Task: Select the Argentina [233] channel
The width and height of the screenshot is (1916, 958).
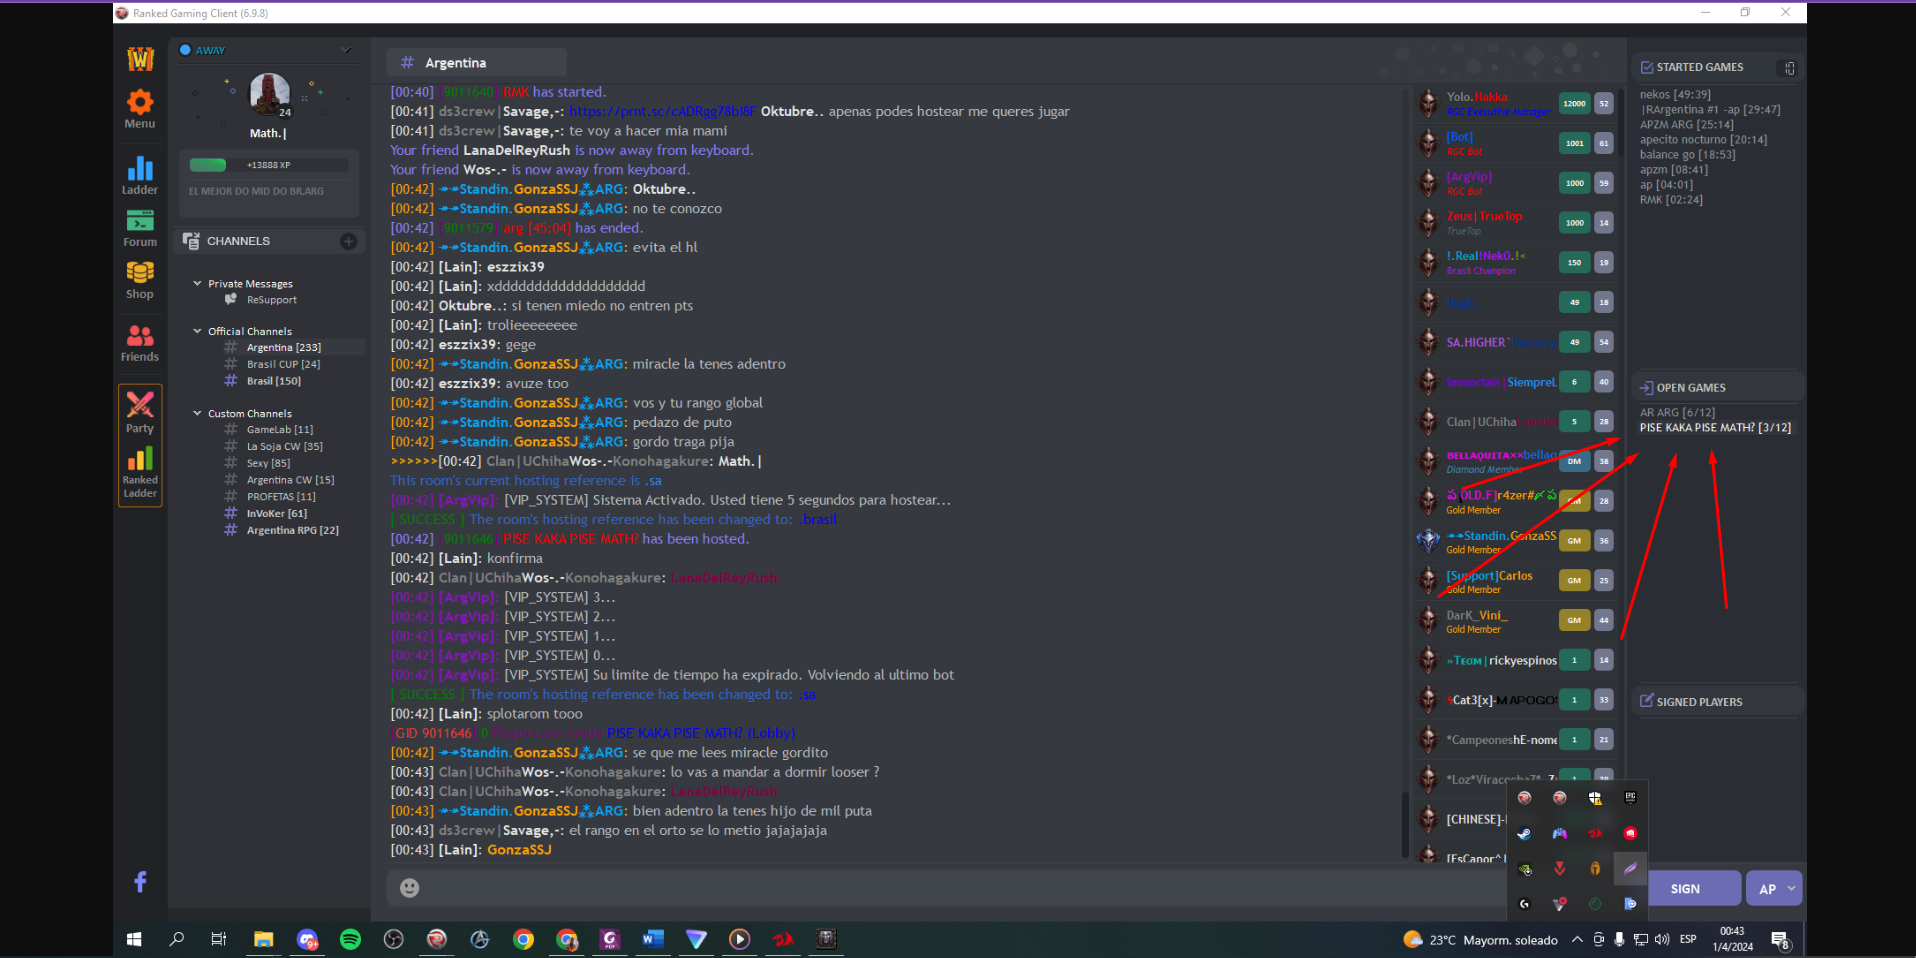Action: pos(284,348)
